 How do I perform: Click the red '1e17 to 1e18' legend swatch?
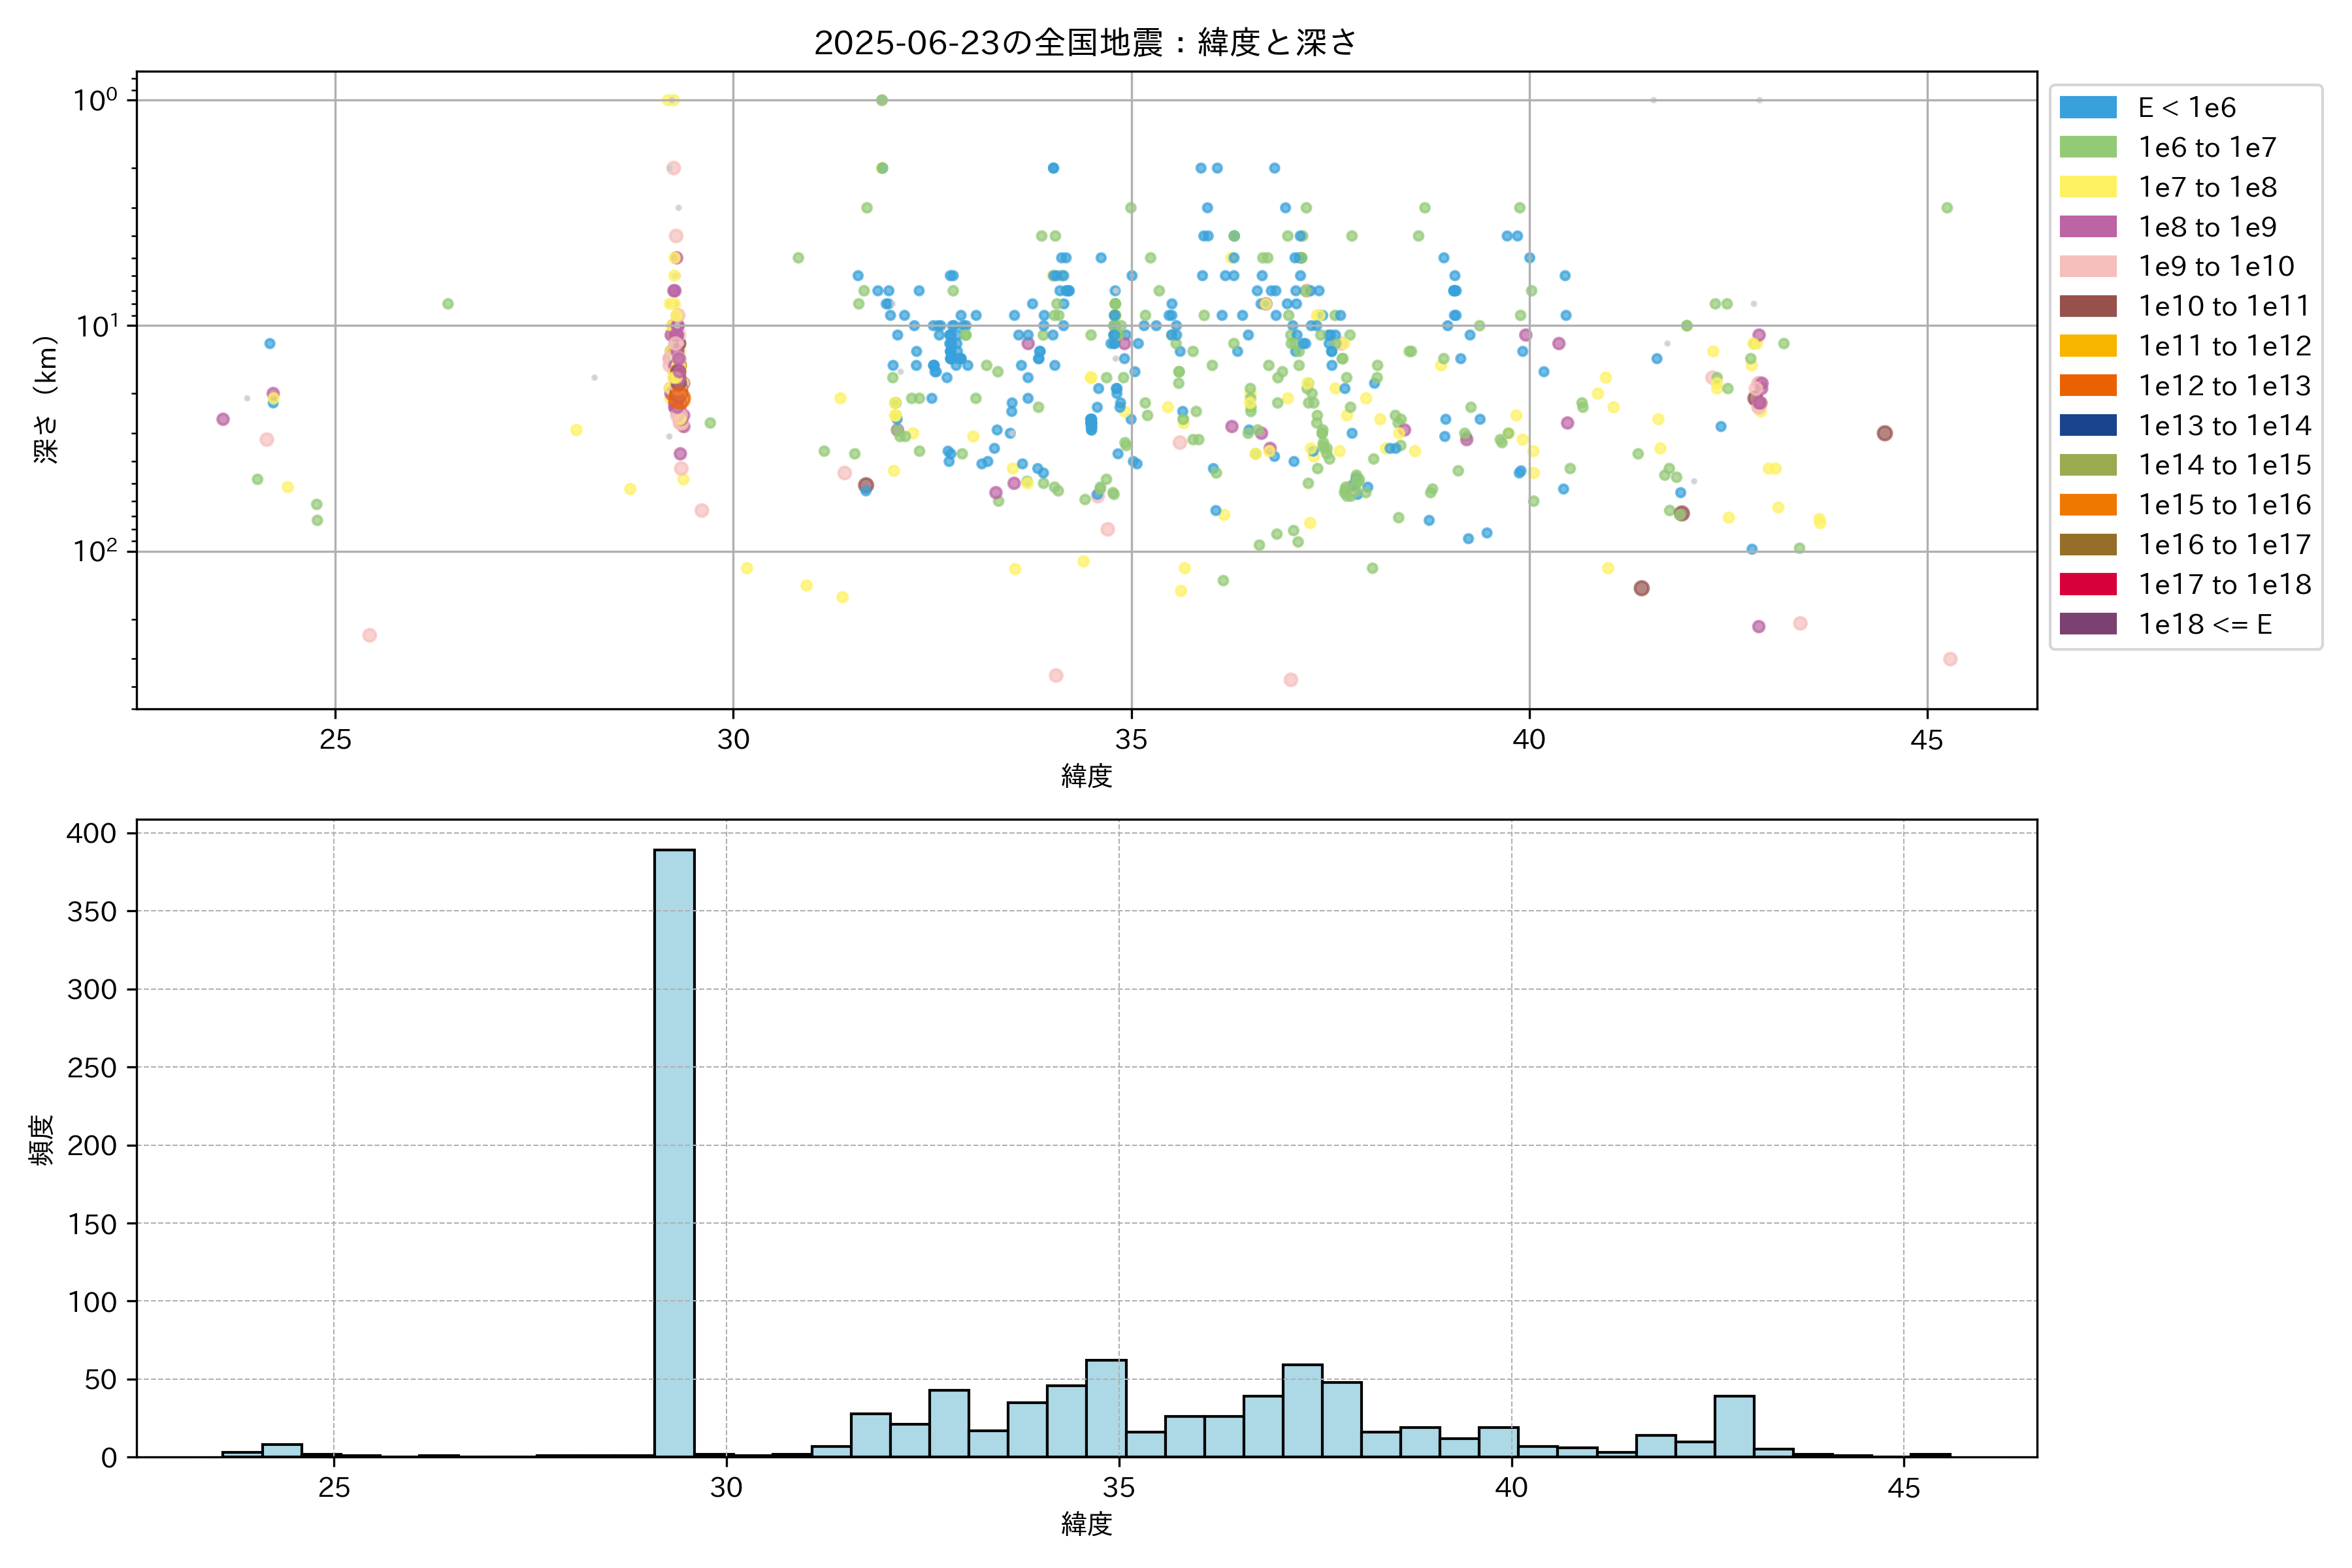tap(2088, 584)
